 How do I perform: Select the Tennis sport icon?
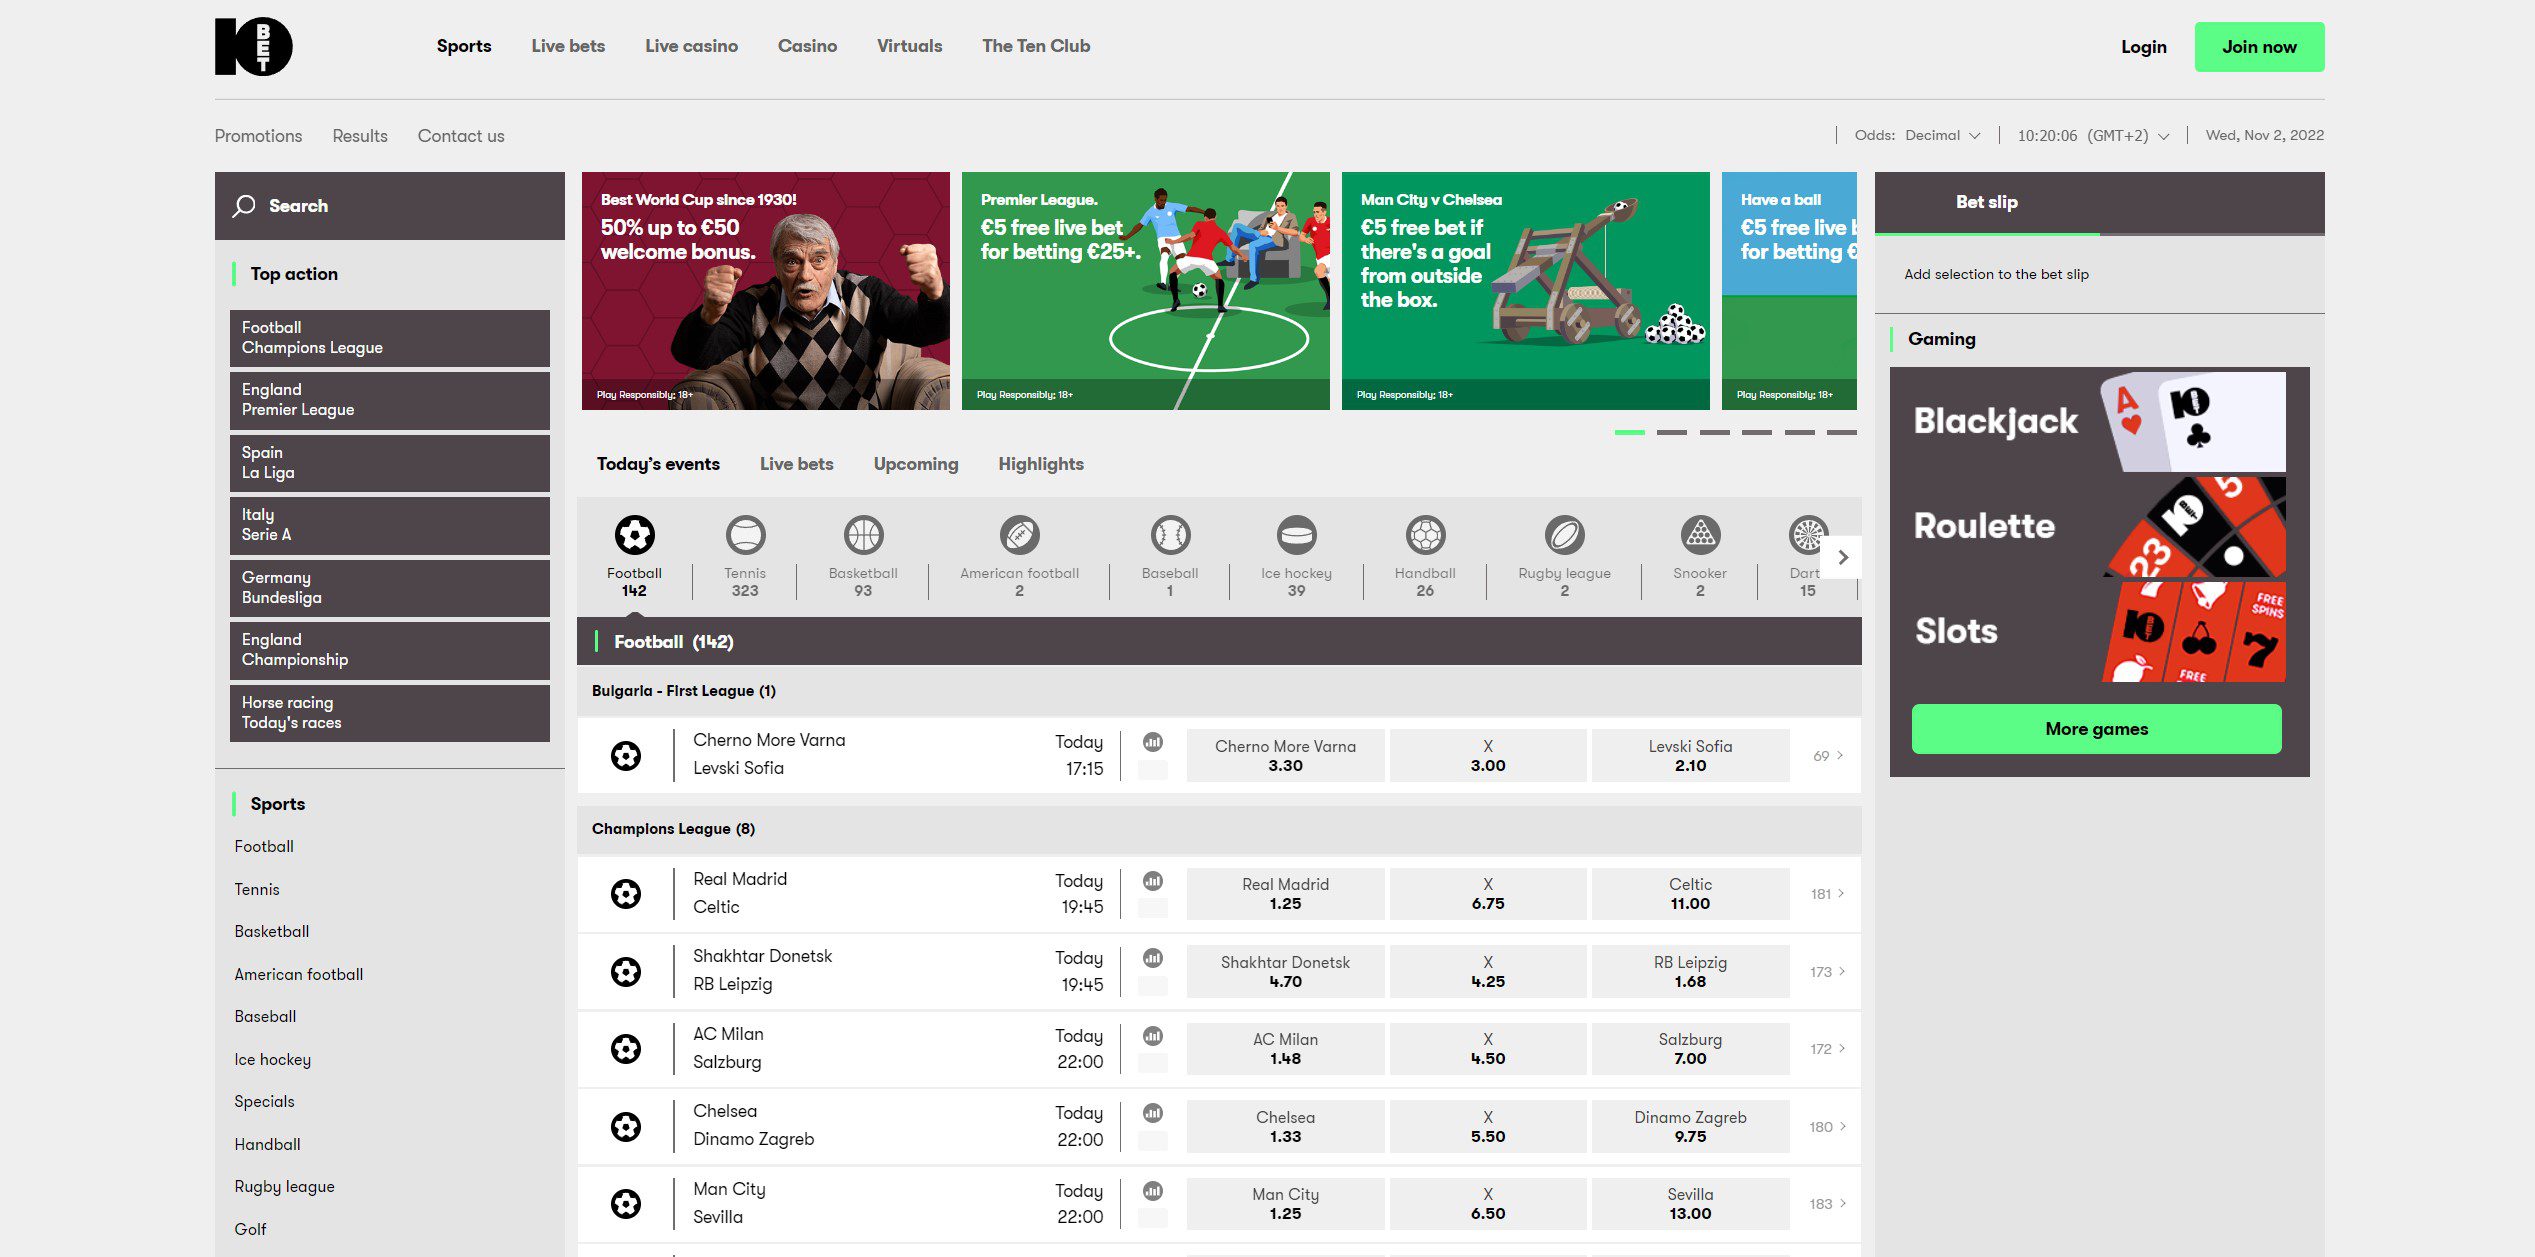(x=745, y=535)
